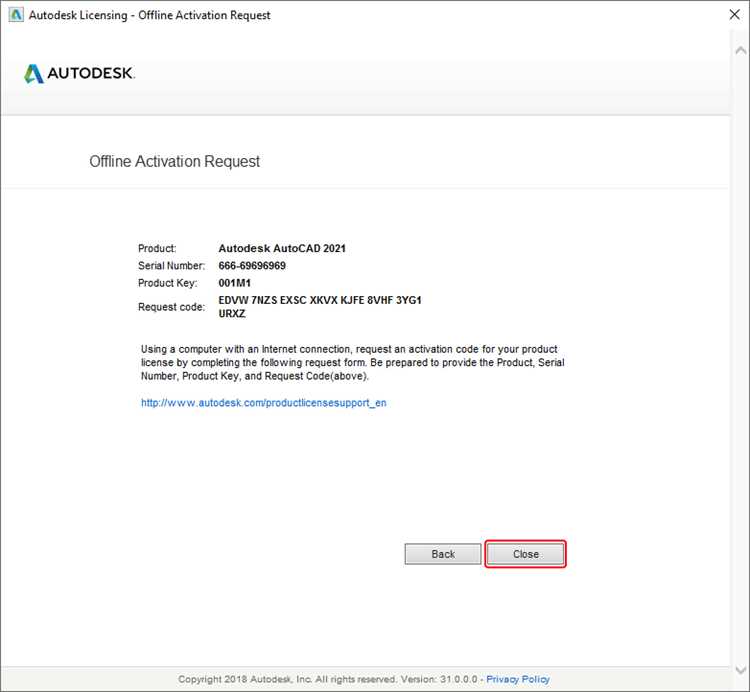Go back with the Back button
750x692 pixels.
pyautogui.click(x=443, y=554)
